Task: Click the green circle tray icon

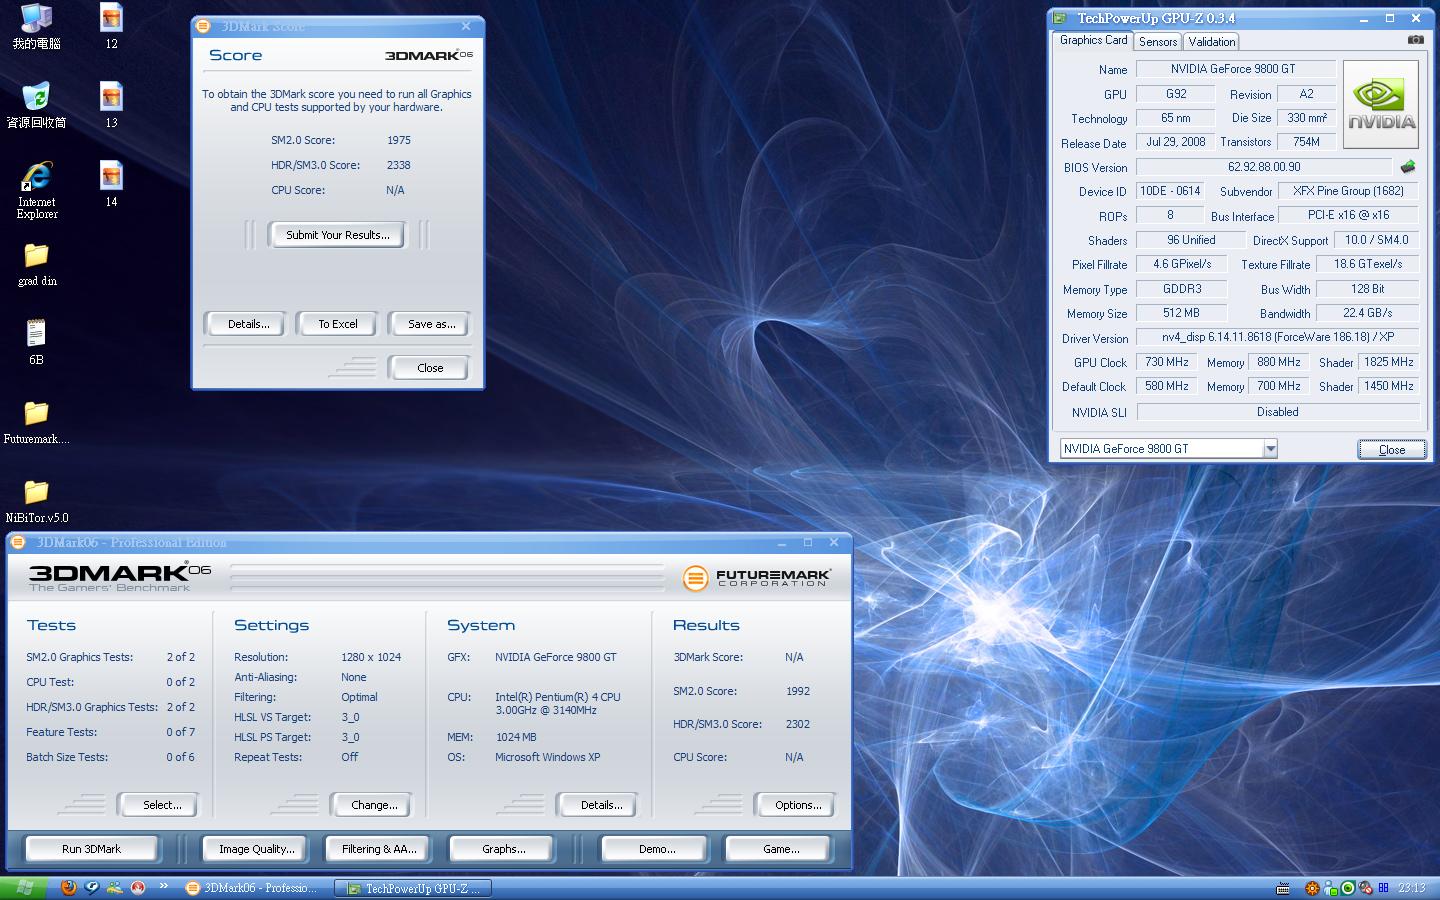Action: [1348, 888]
